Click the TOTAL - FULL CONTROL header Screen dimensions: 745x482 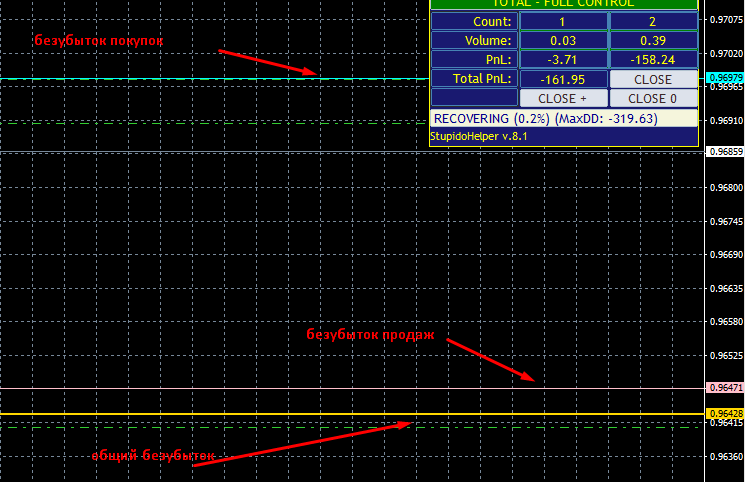click(x=564, y=4)
